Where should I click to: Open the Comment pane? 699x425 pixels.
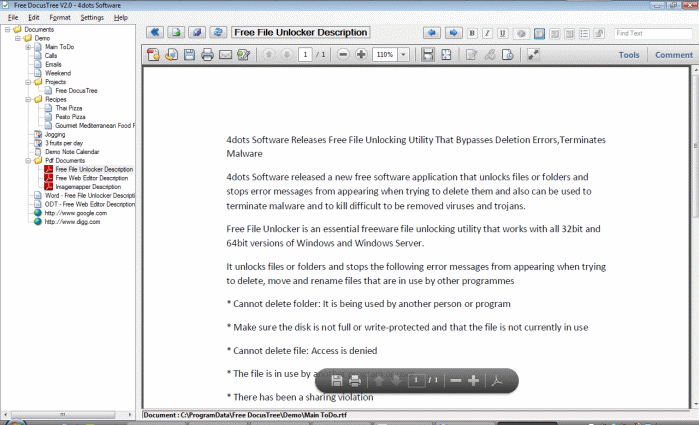point(673,55)
